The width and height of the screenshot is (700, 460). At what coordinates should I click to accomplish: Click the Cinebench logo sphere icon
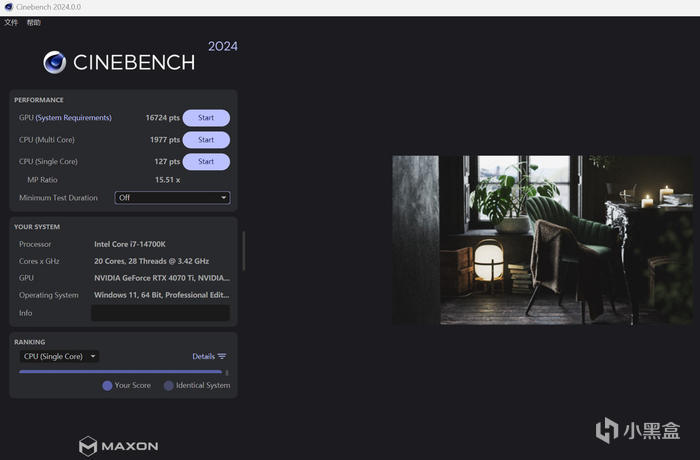[x=54, y=62]
